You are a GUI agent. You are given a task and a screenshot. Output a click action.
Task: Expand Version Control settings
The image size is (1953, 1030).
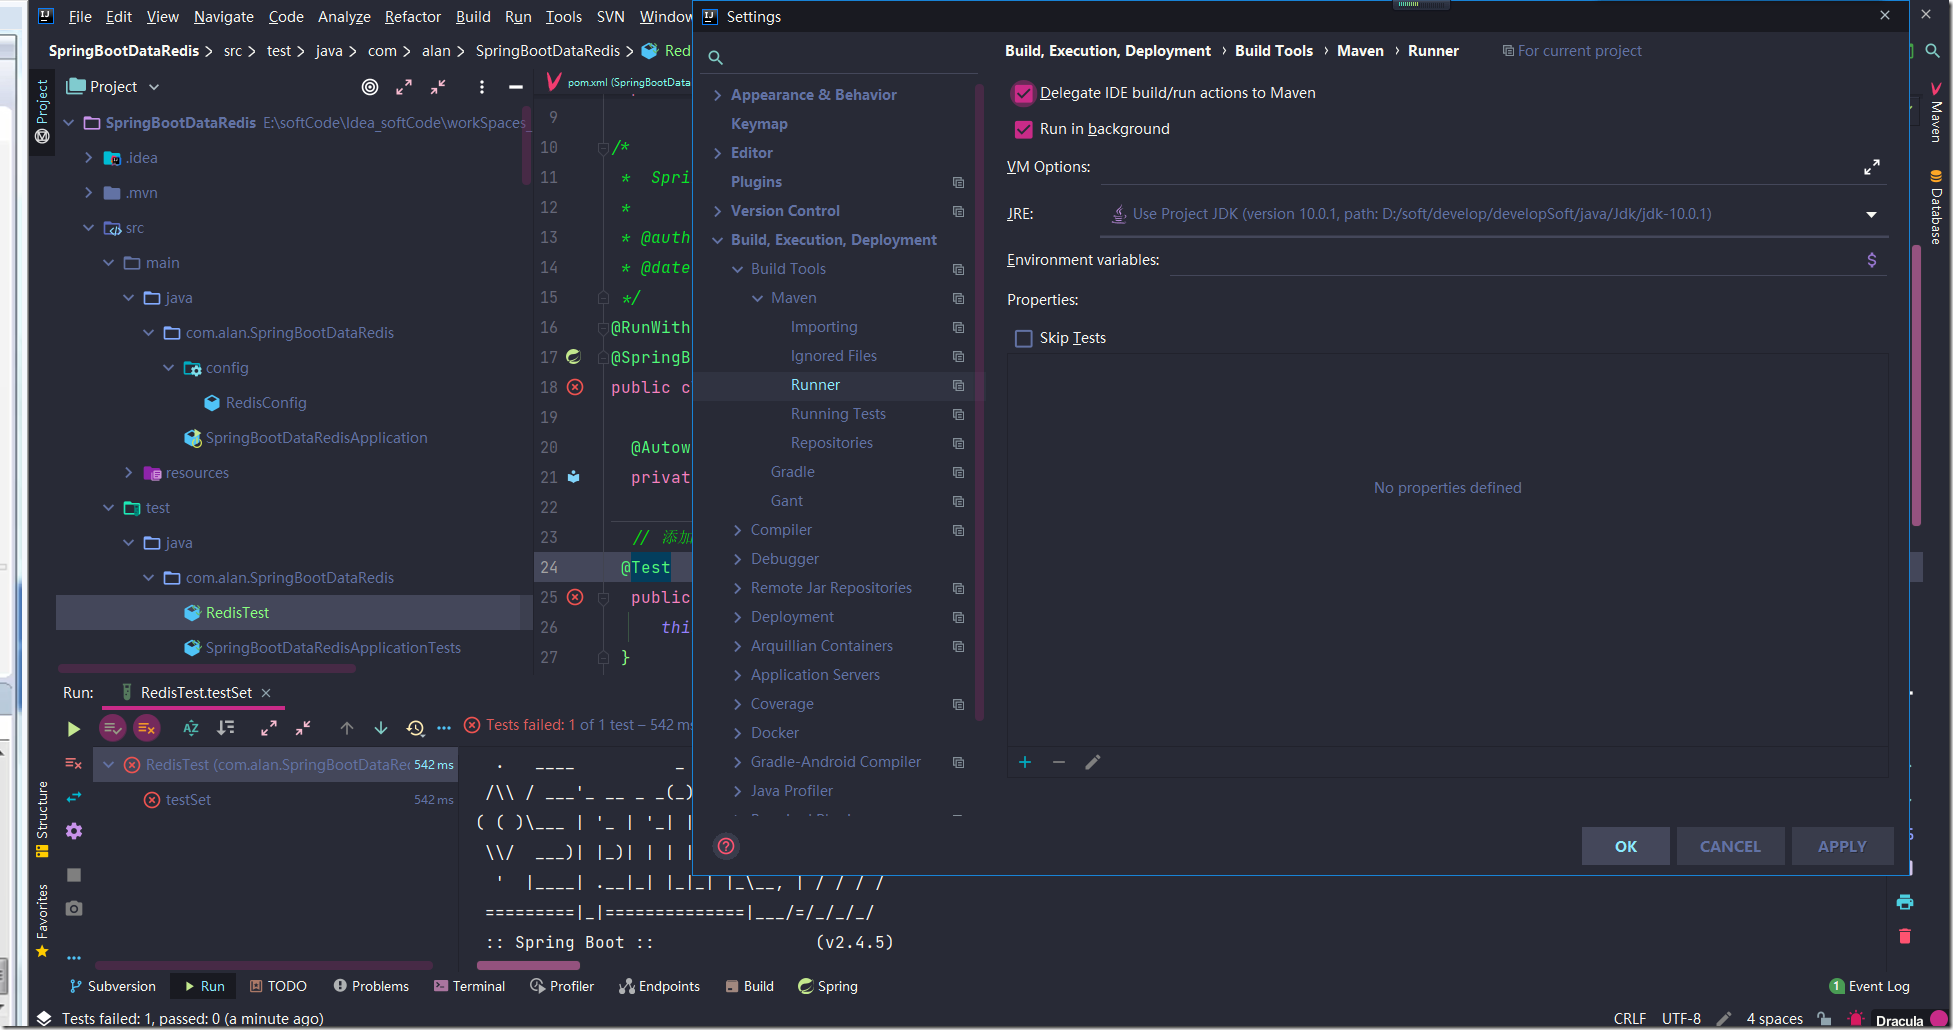[x=718, y=211]
